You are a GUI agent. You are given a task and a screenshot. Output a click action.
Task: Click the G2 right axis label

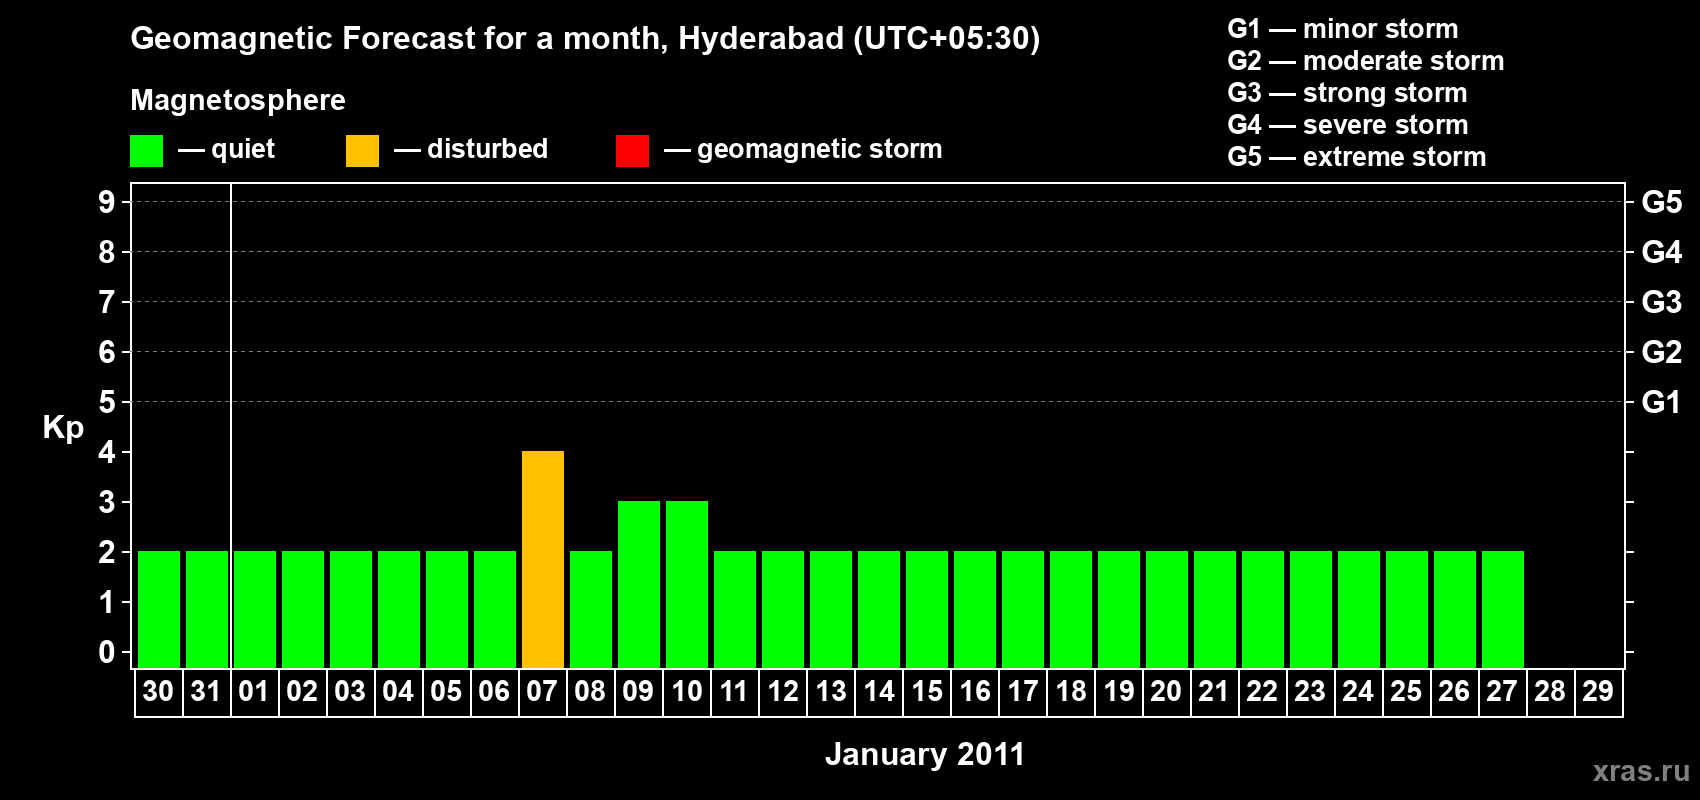click(x=1662, y=352)
